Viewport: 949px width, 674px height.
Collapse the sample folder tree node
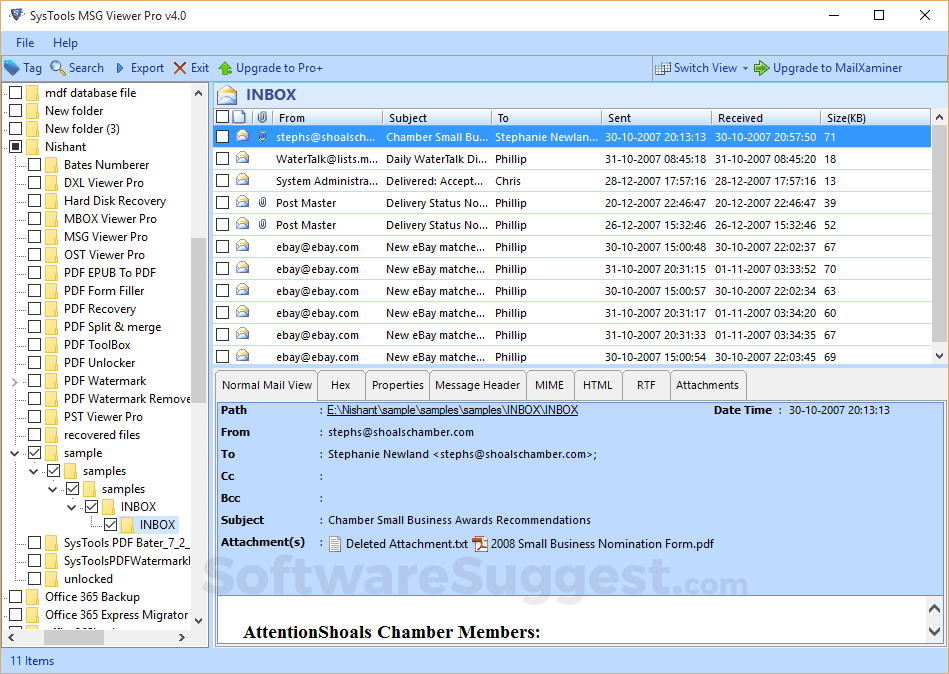14,453
